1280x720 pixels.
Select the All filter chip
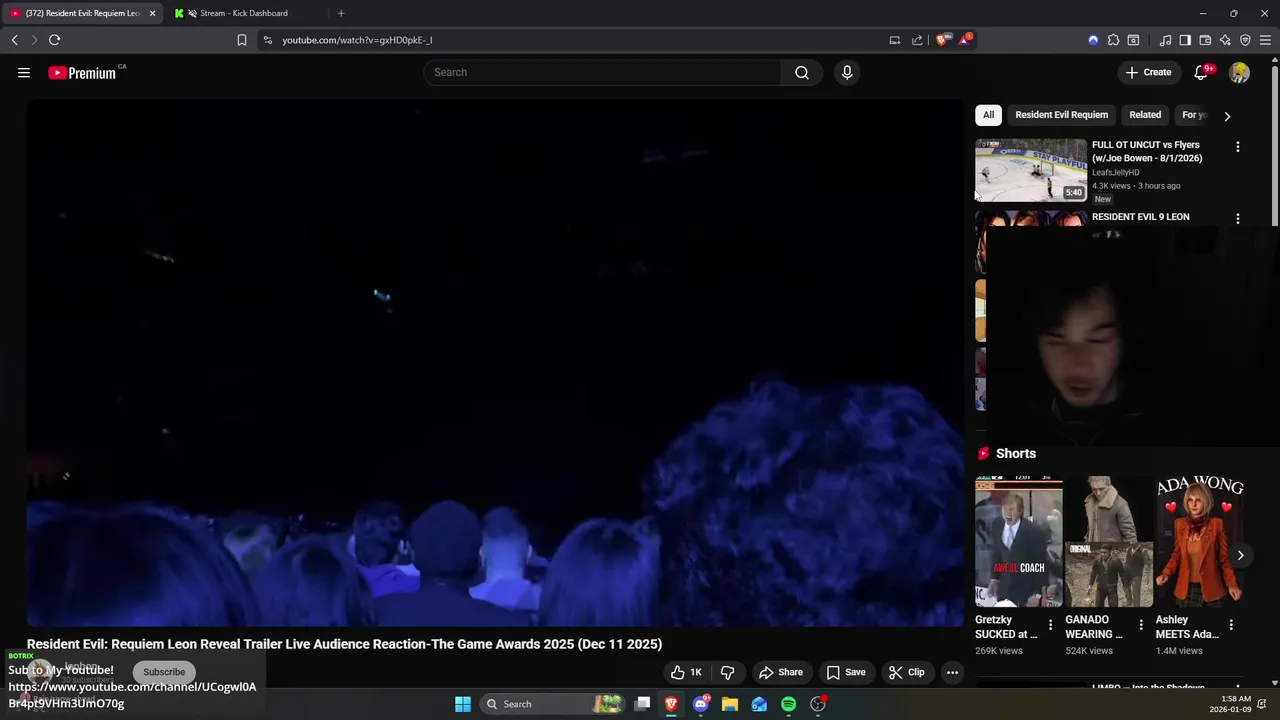[988, 115]
